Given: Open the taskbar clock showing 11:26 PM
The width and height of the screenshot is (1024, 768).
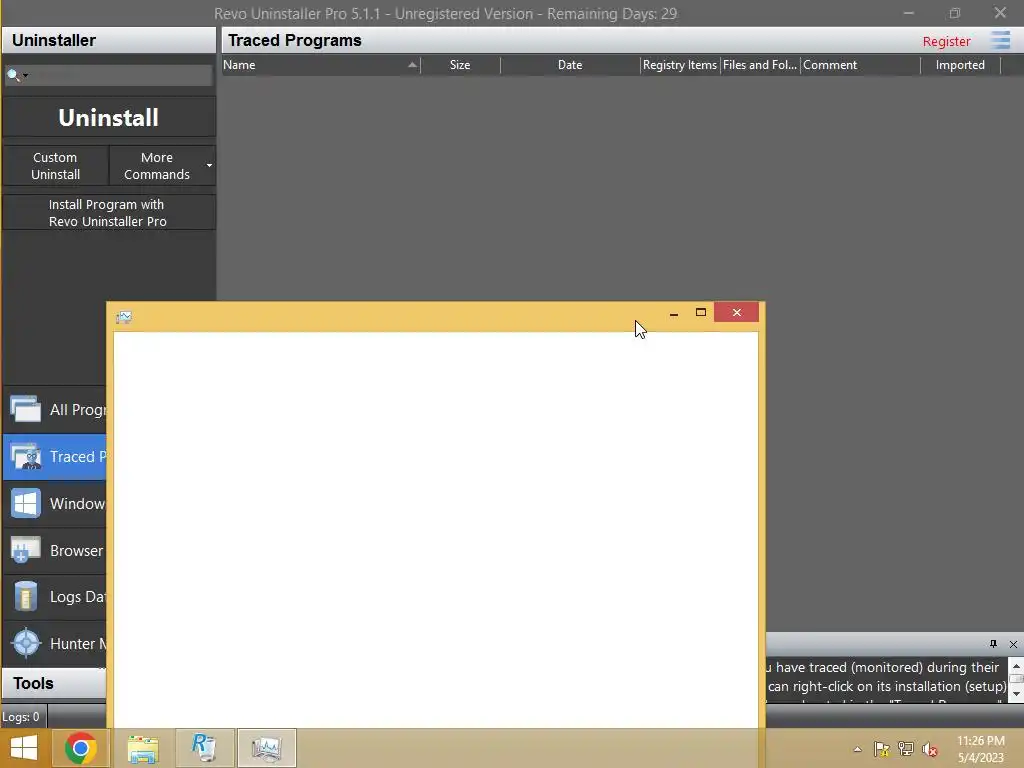Looking at the screenshot, I should [980, 749].
